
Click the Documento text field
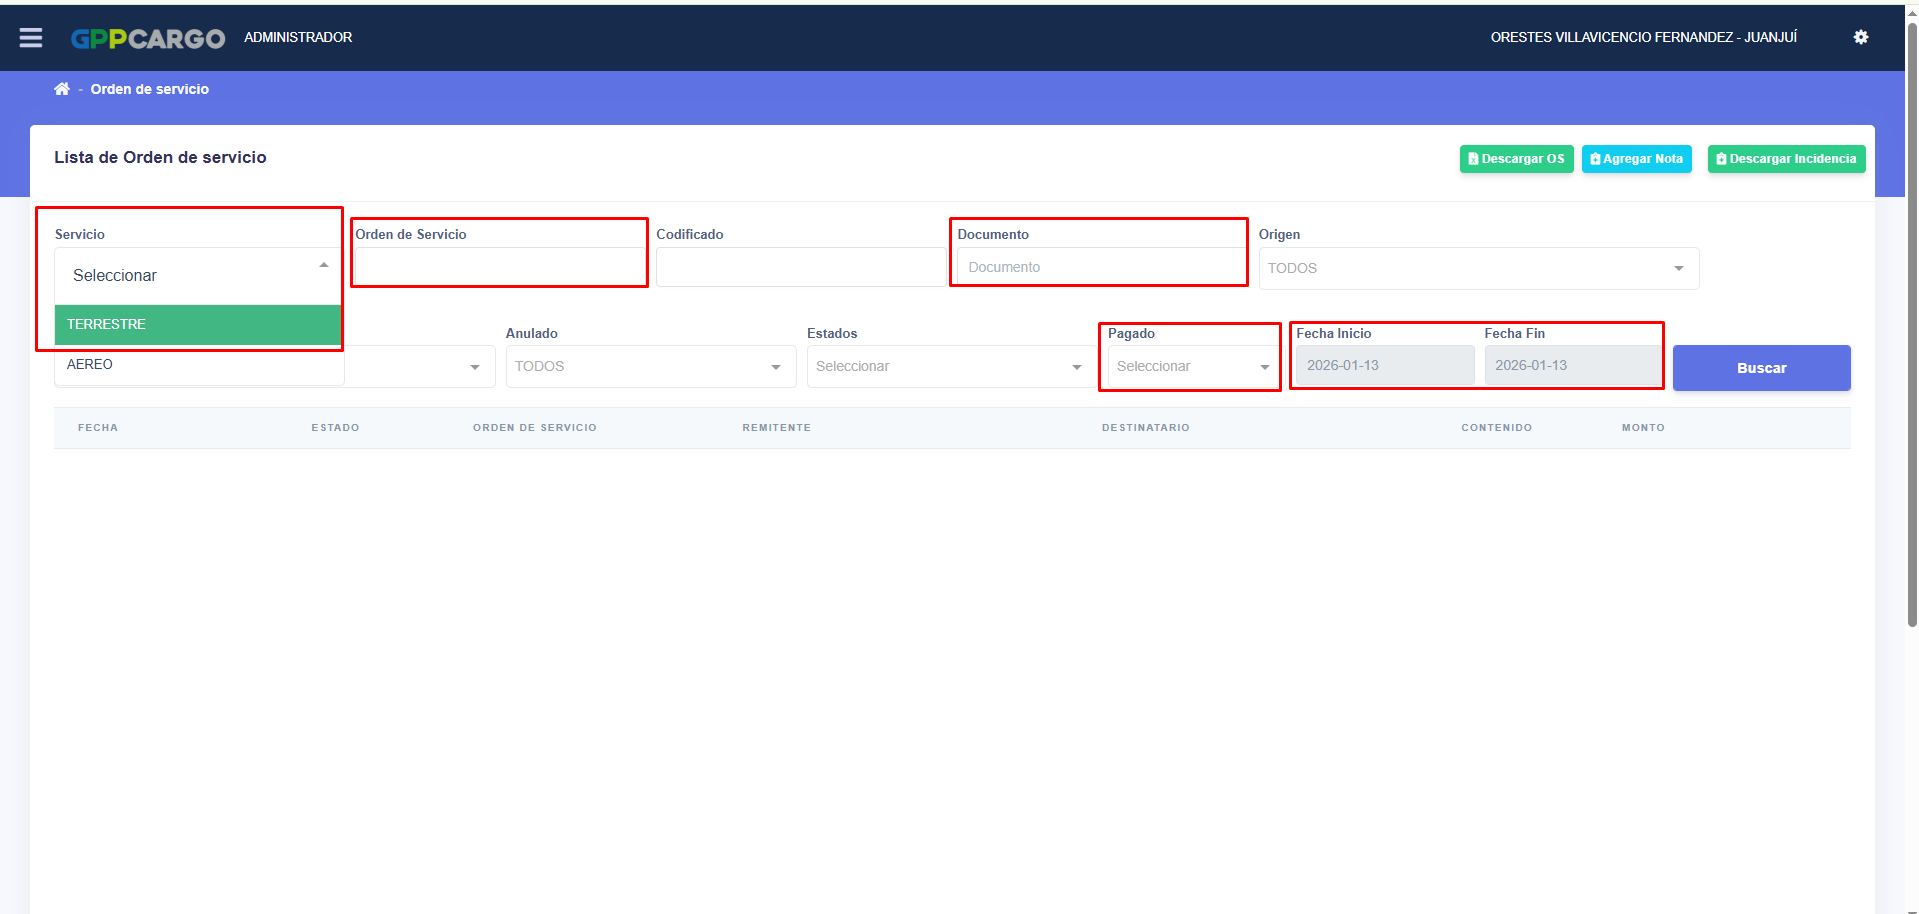(x=1100, y=267)
